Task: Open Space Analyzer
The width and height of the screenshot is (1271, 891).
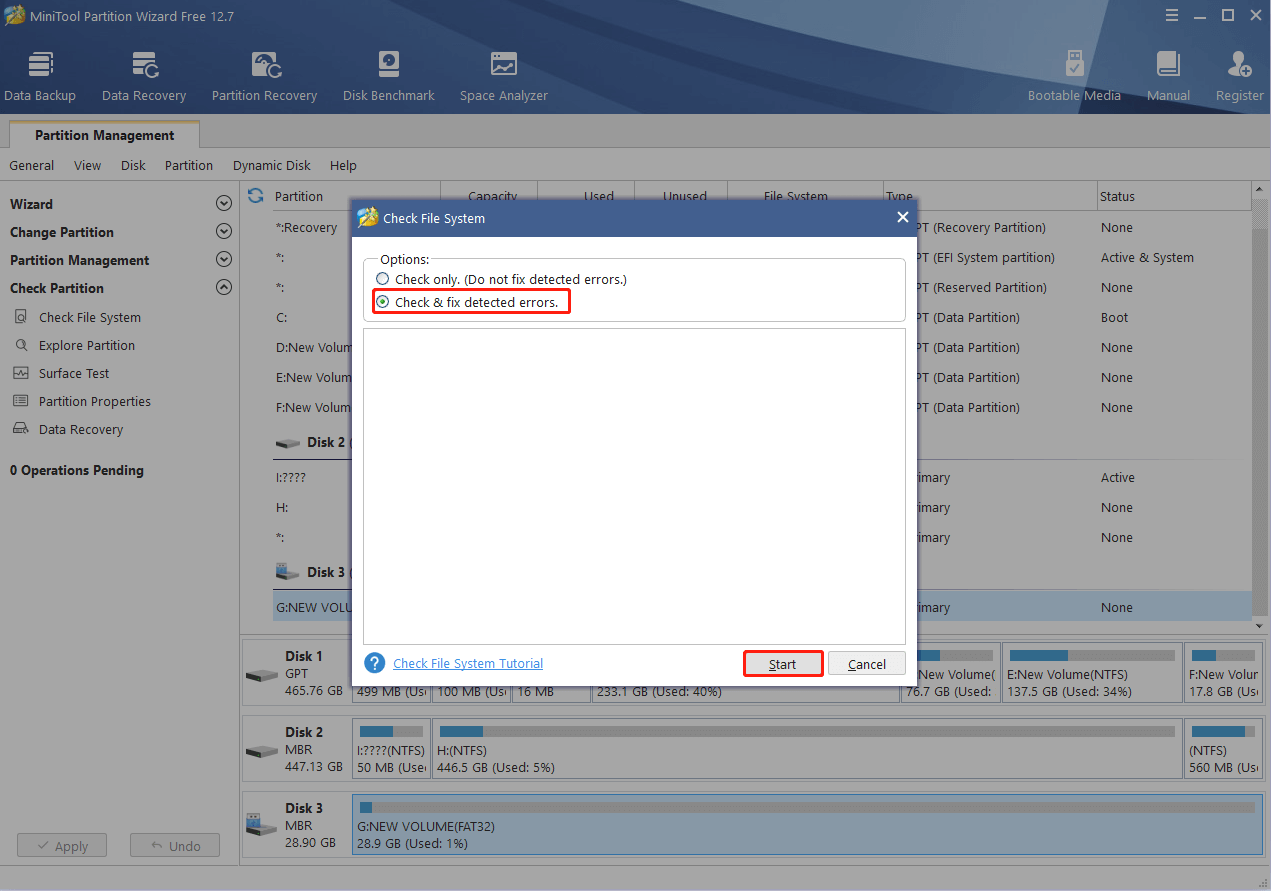Action: [503, 77]
